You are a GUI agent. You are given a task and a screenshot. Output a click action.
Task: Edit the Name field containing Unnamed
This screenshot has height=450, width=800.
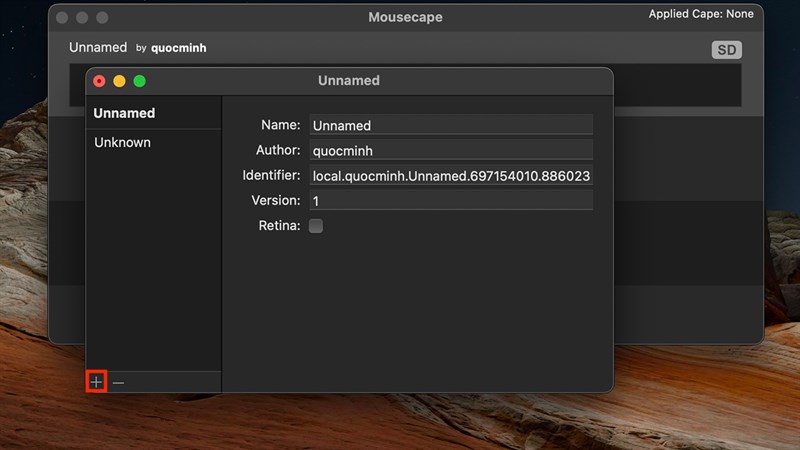coord(451,125)
